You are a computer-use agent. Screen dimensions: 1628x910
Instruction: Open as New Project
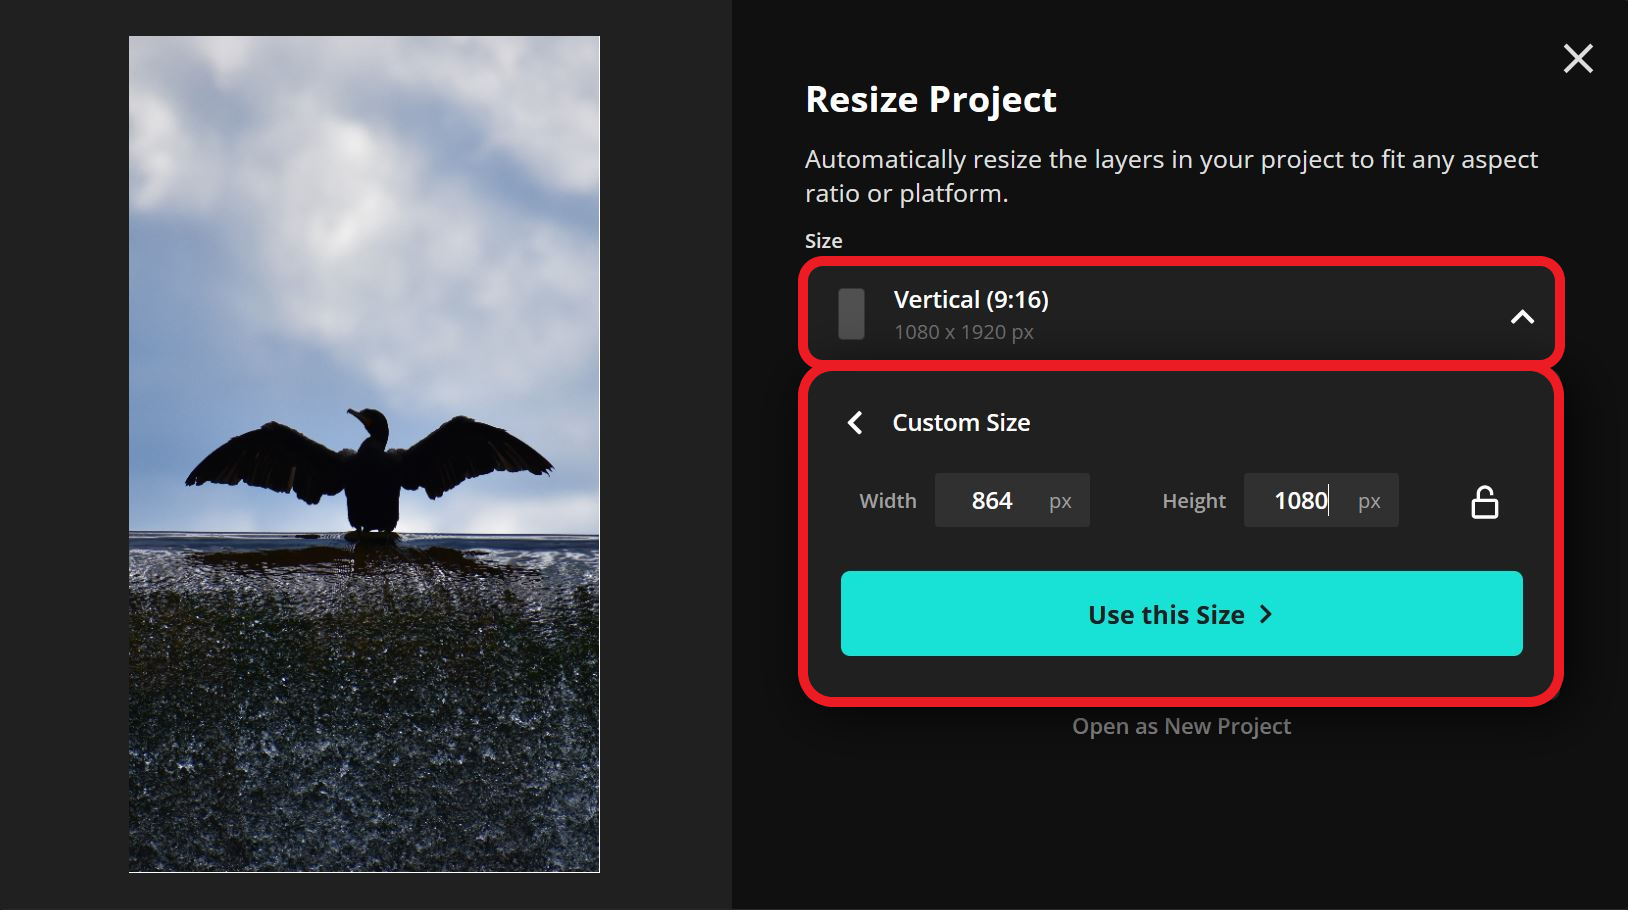pyautogui.click(x=1181, y=726)
